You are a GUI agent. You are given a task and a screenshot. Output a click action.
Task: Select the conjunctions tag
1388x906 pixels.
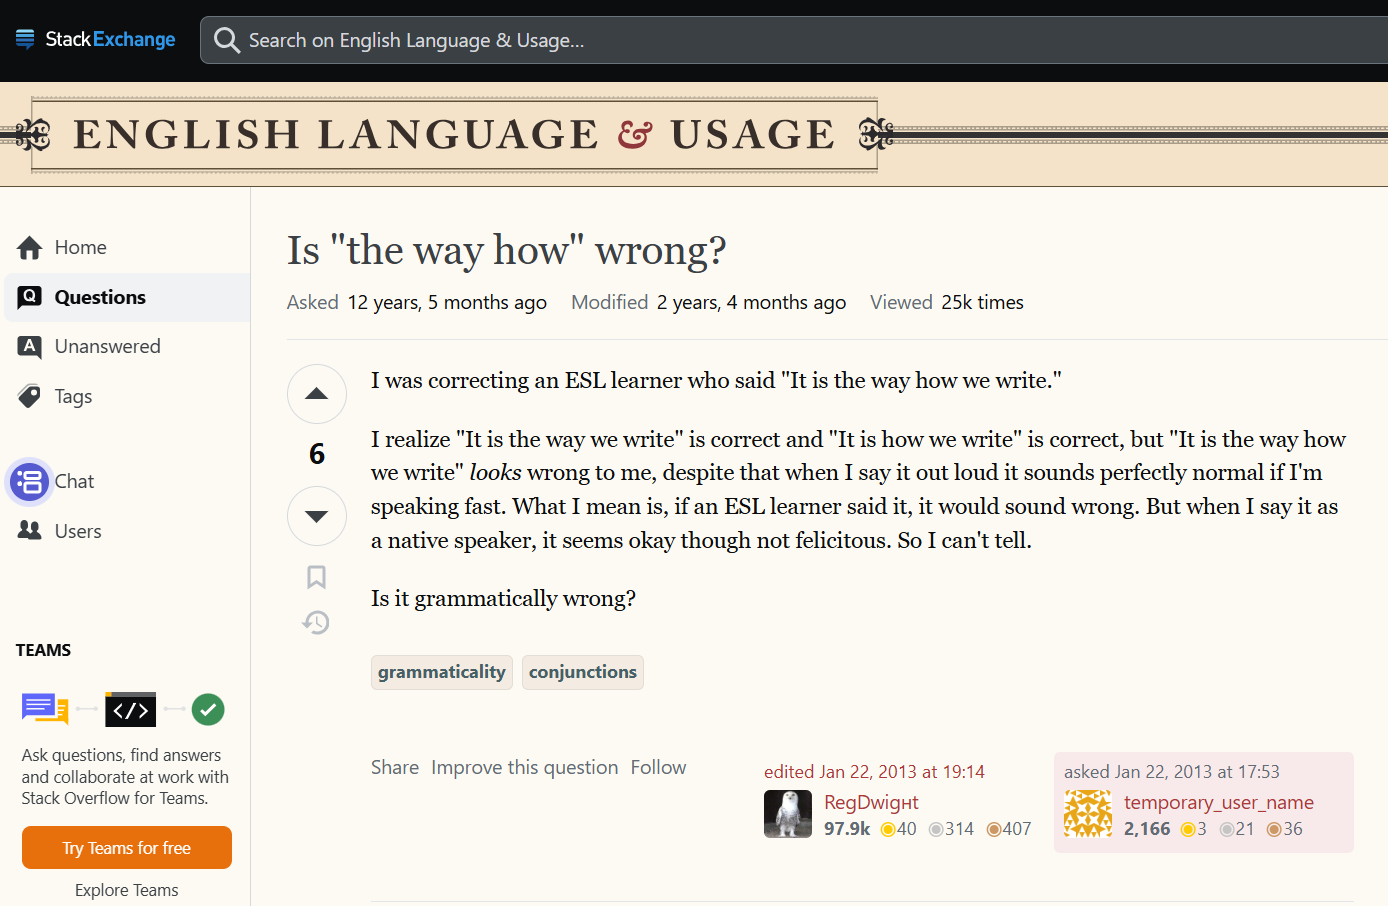coord(582,672)
